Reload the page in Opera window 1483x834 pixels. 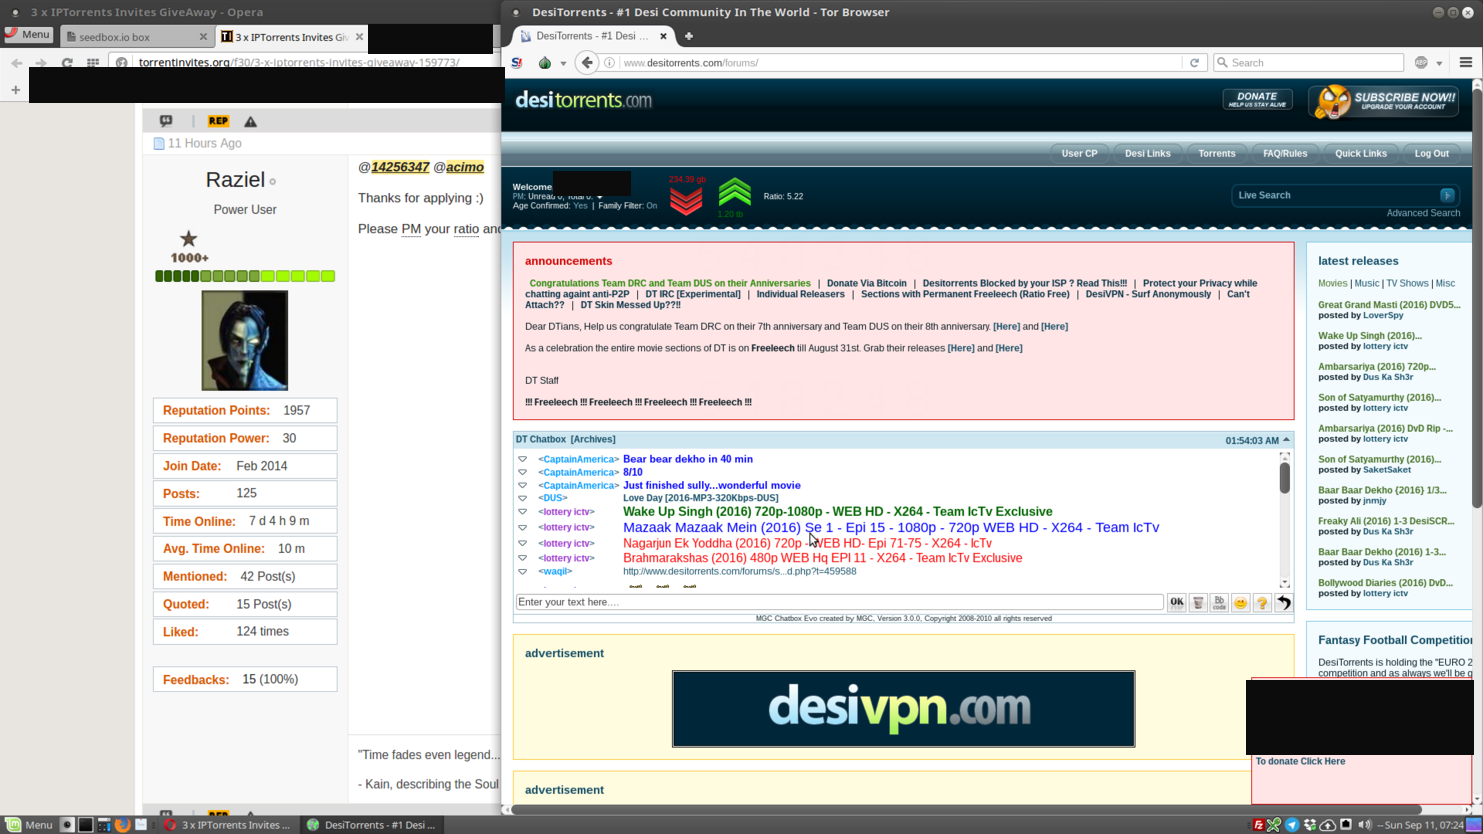pyautogui.click(x=67, y=62)
